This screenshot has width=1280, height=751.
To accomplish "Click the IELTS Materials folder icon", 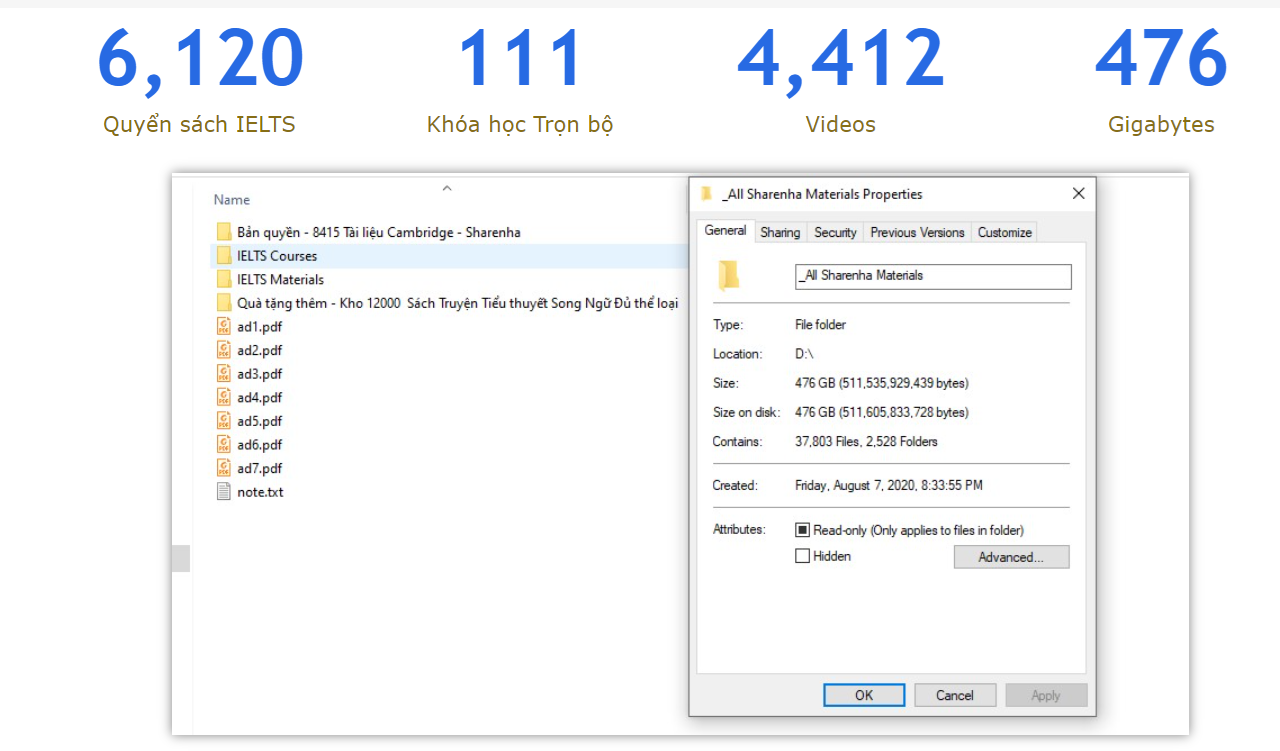I will [224, 280].
